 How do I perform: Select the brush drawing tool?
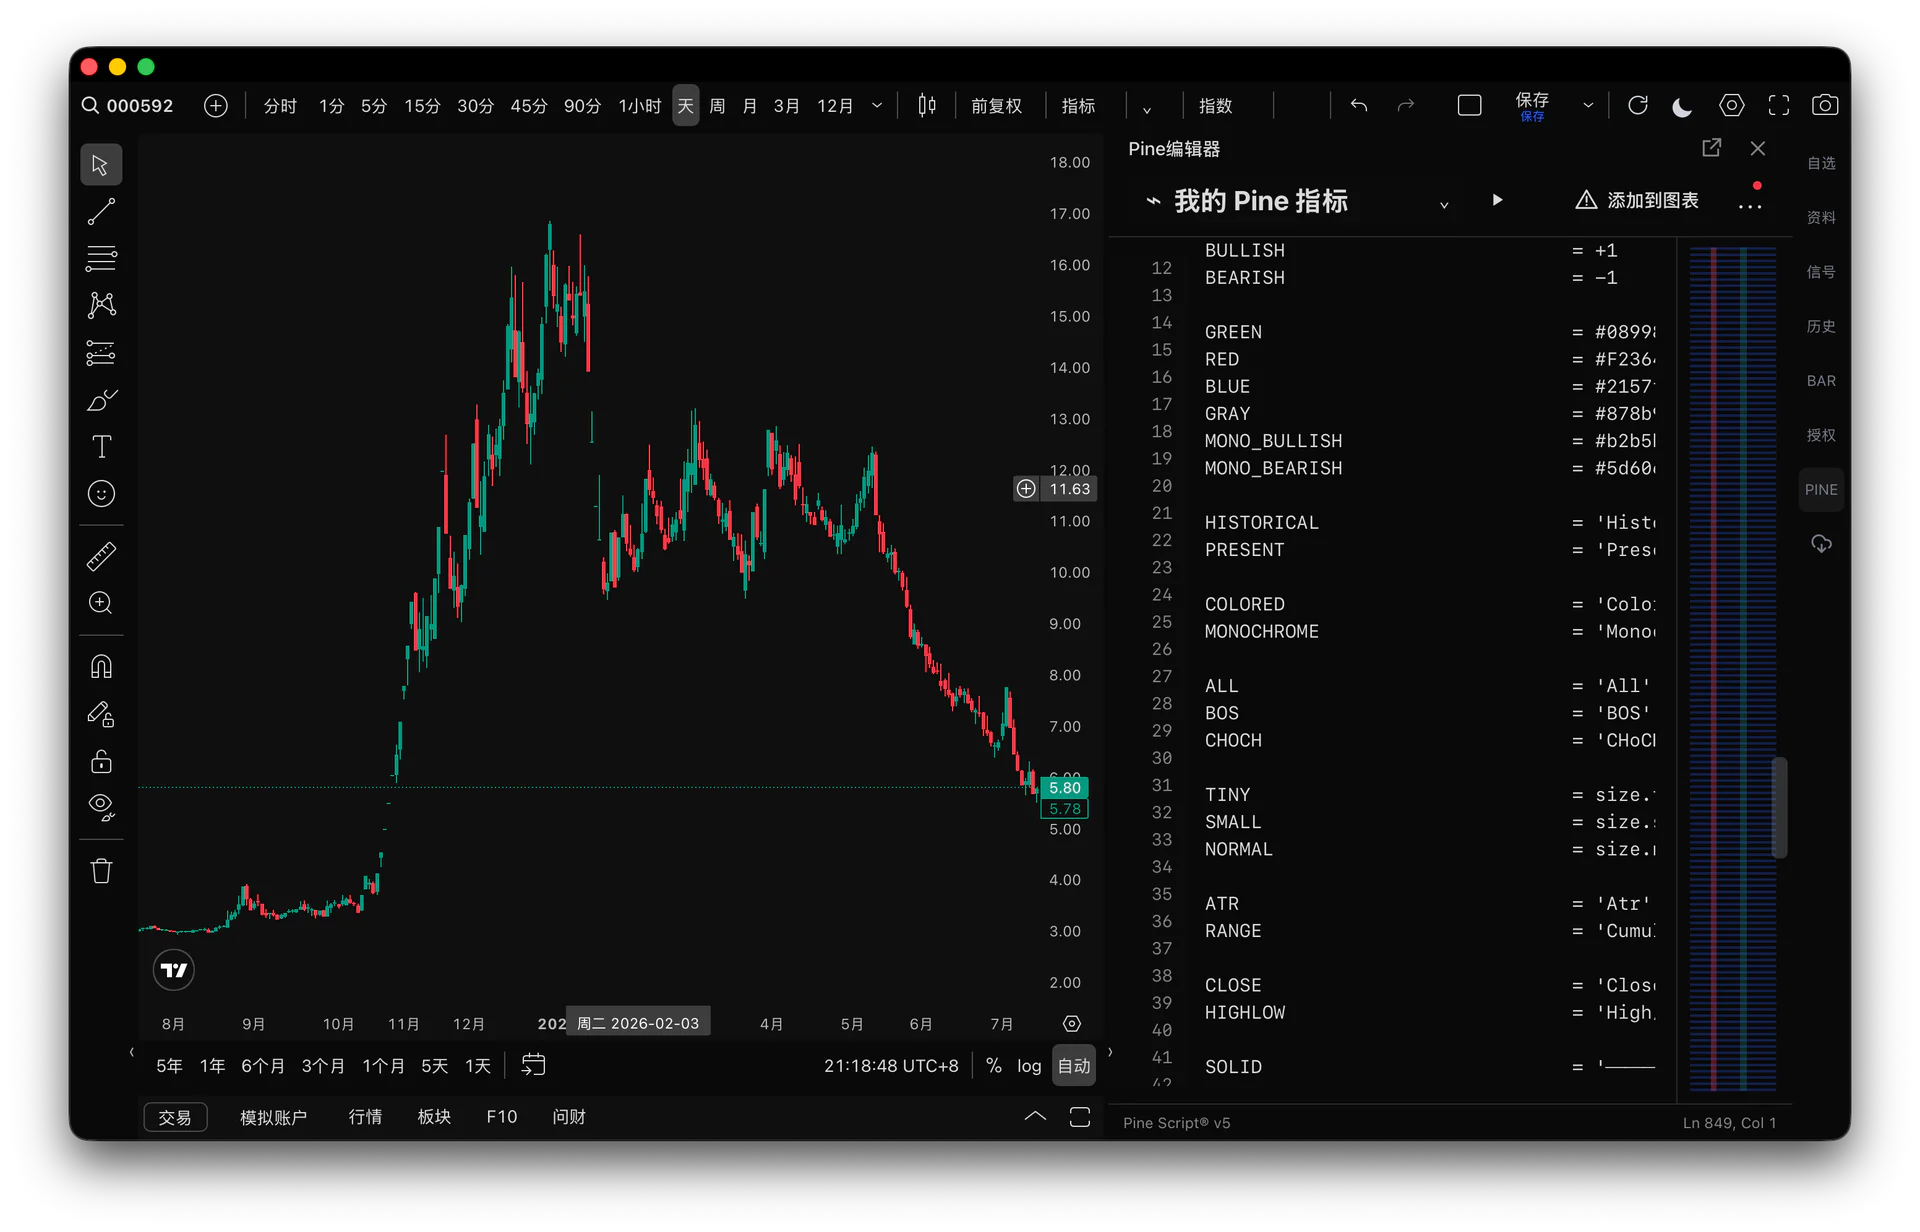[101, 400]
